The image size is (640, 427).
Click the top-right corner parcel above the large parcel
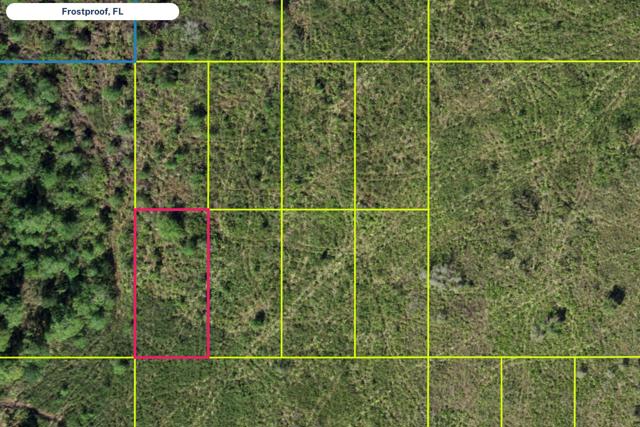[533, 30]
